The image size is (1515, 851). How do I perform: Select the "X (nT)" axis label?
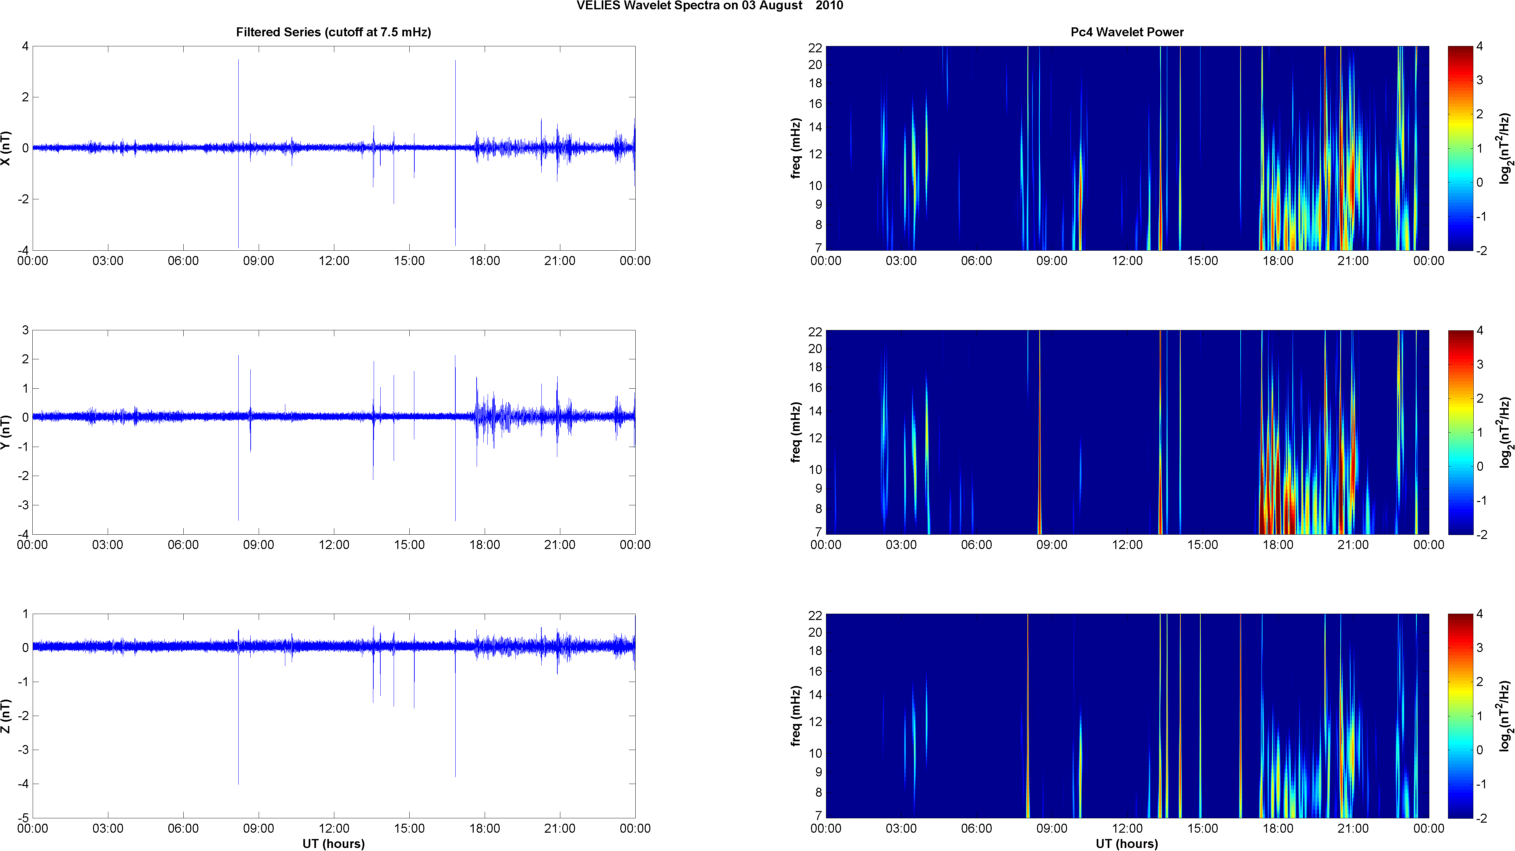pyautogui.click(x=8, y=148)
